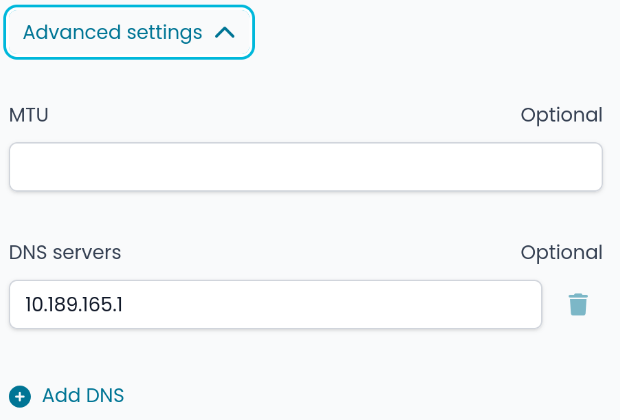The width and height of the screenshot is (620, 420).
Task: Click the DNS servers field showing 10.189.165.1
Action: tap(275, 305)
